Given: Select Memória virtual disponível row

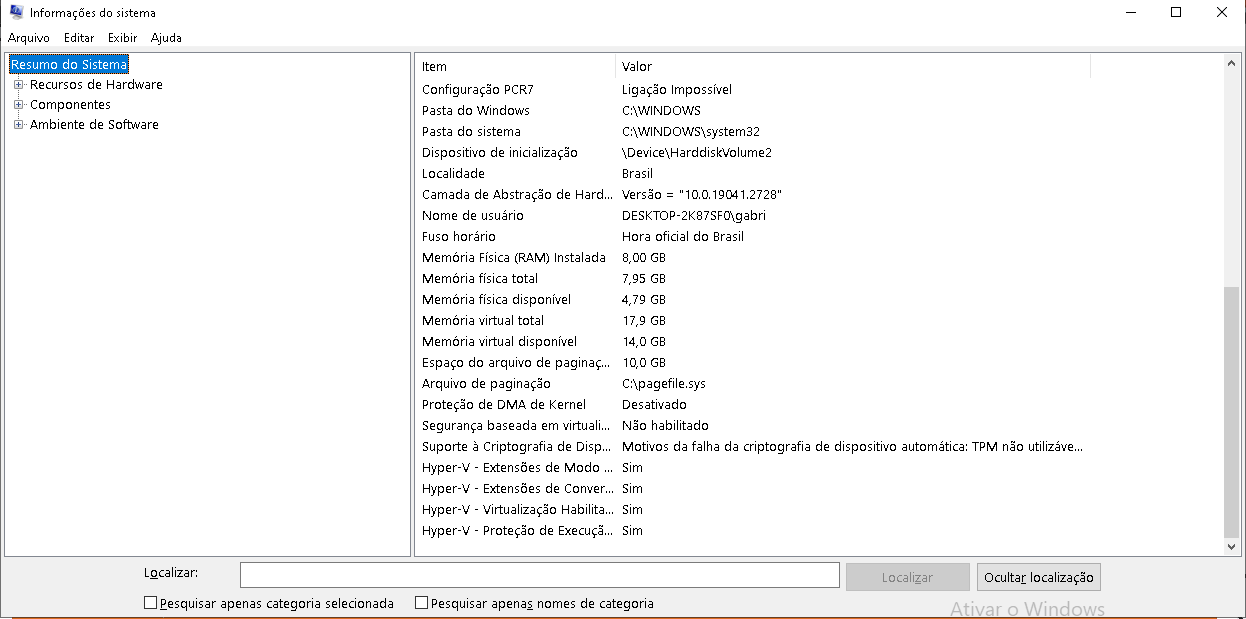Looking at the screenshot, I should click(753, 342).
